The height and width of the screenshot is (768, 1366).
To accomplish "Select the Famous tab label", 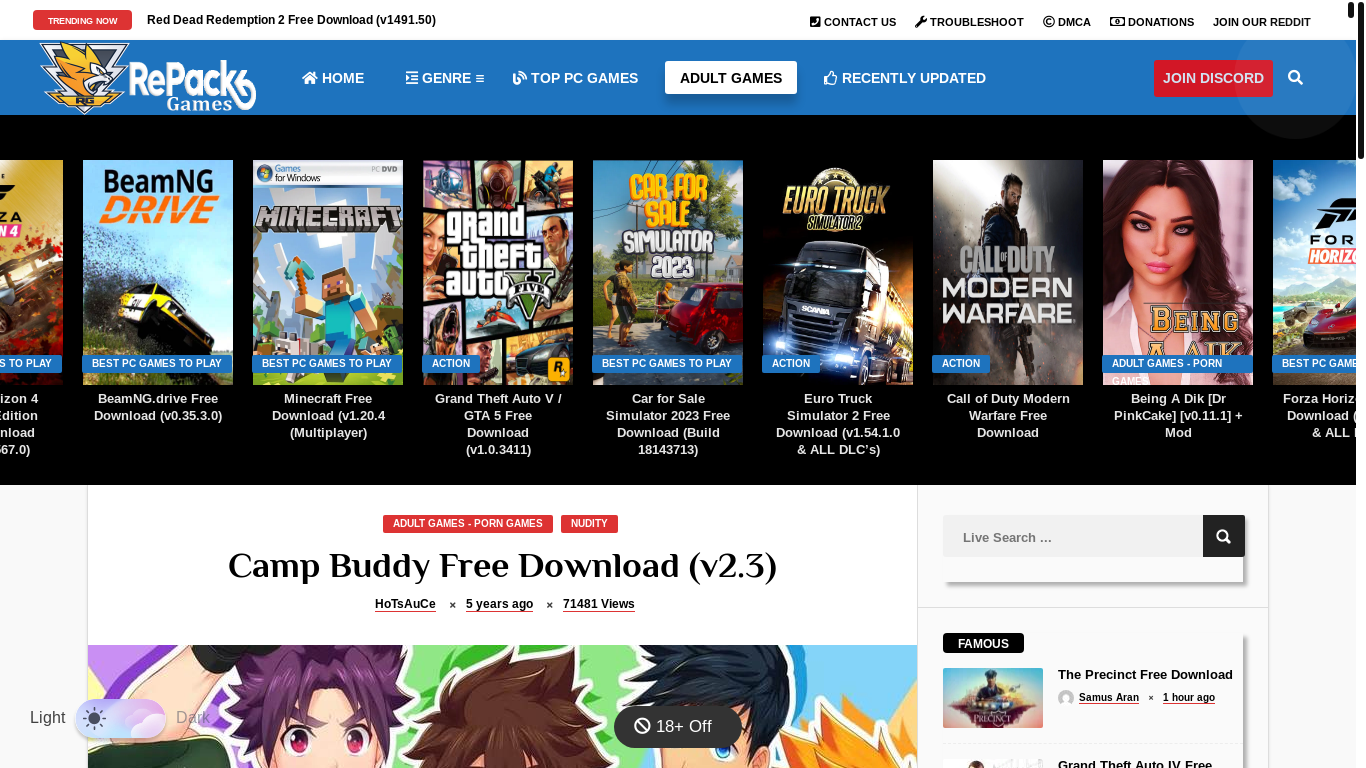I will pyautogui.click(x=983, y=643).
